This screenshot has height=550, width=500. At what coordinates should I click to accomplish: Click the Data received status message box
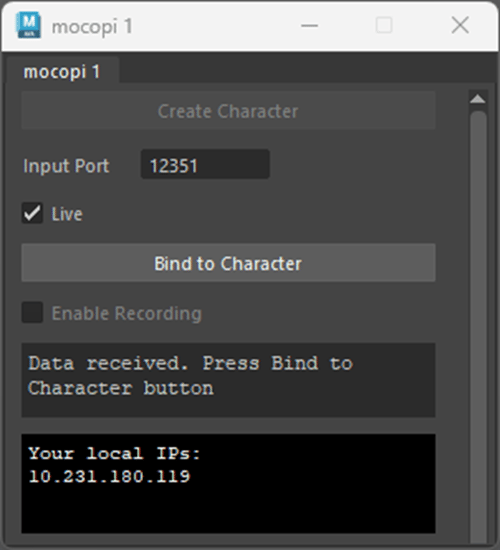[x=228, y=380]
